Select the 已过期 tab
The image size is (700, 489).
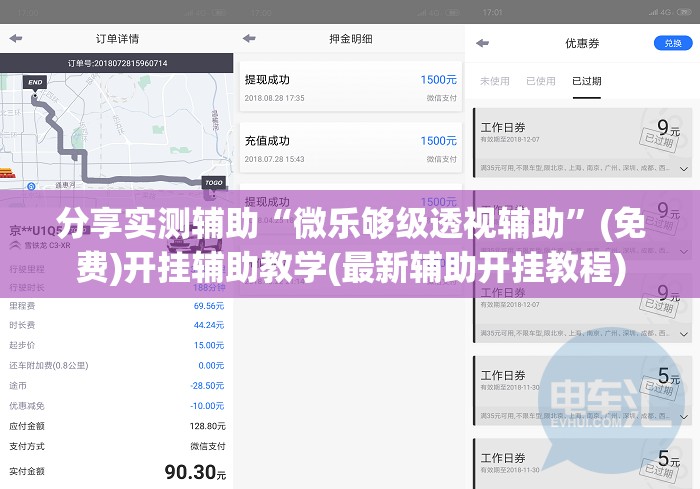pos(587,81)
